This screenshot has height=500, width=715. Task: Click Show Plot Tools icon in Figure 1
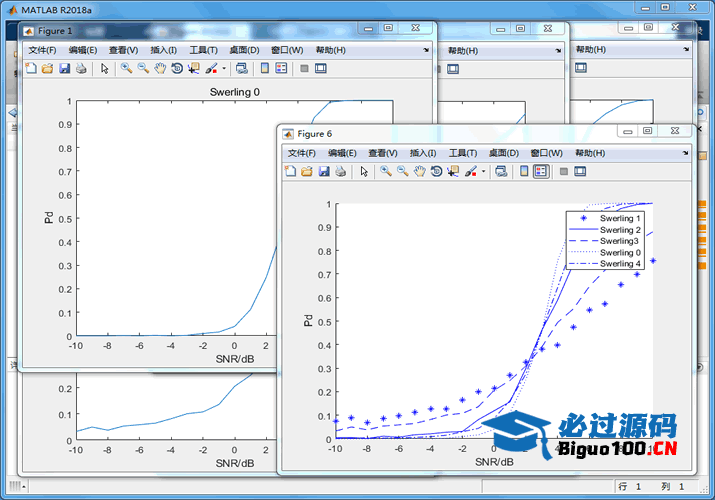[321, 68]
